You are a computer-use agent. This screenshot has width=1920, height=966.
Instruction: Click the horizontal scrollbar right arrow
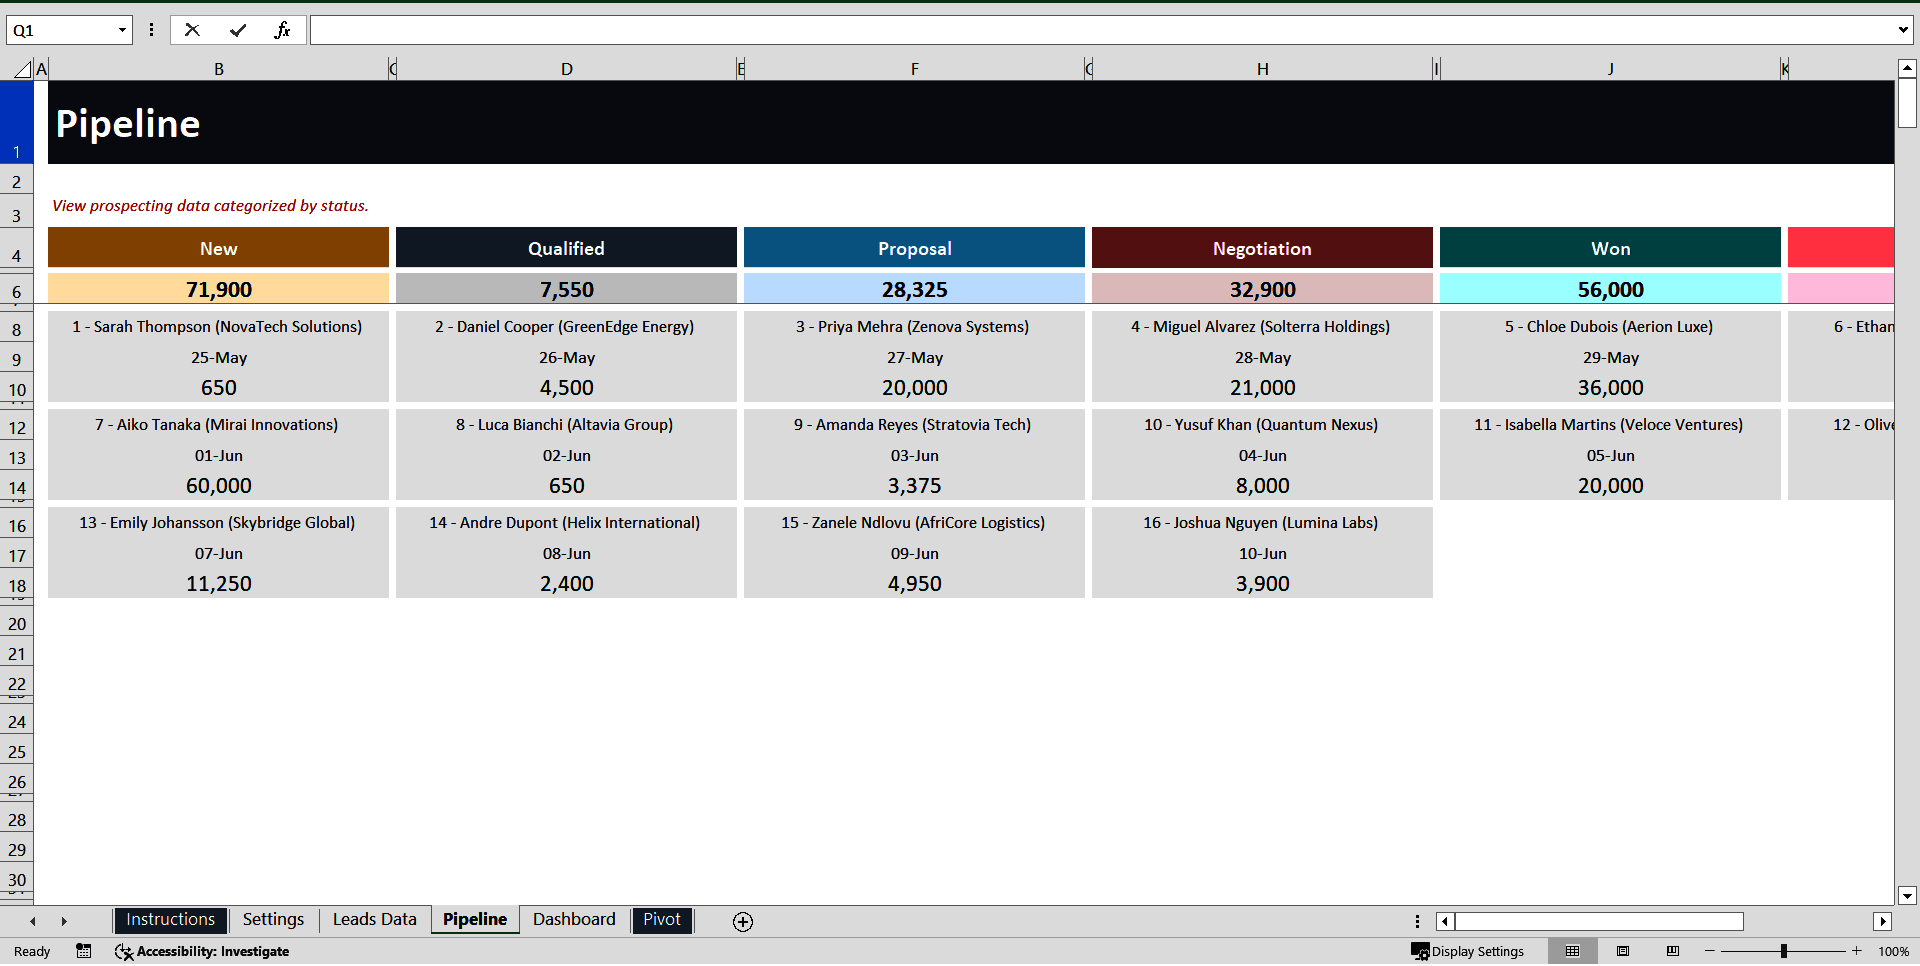click(1883, 922)
